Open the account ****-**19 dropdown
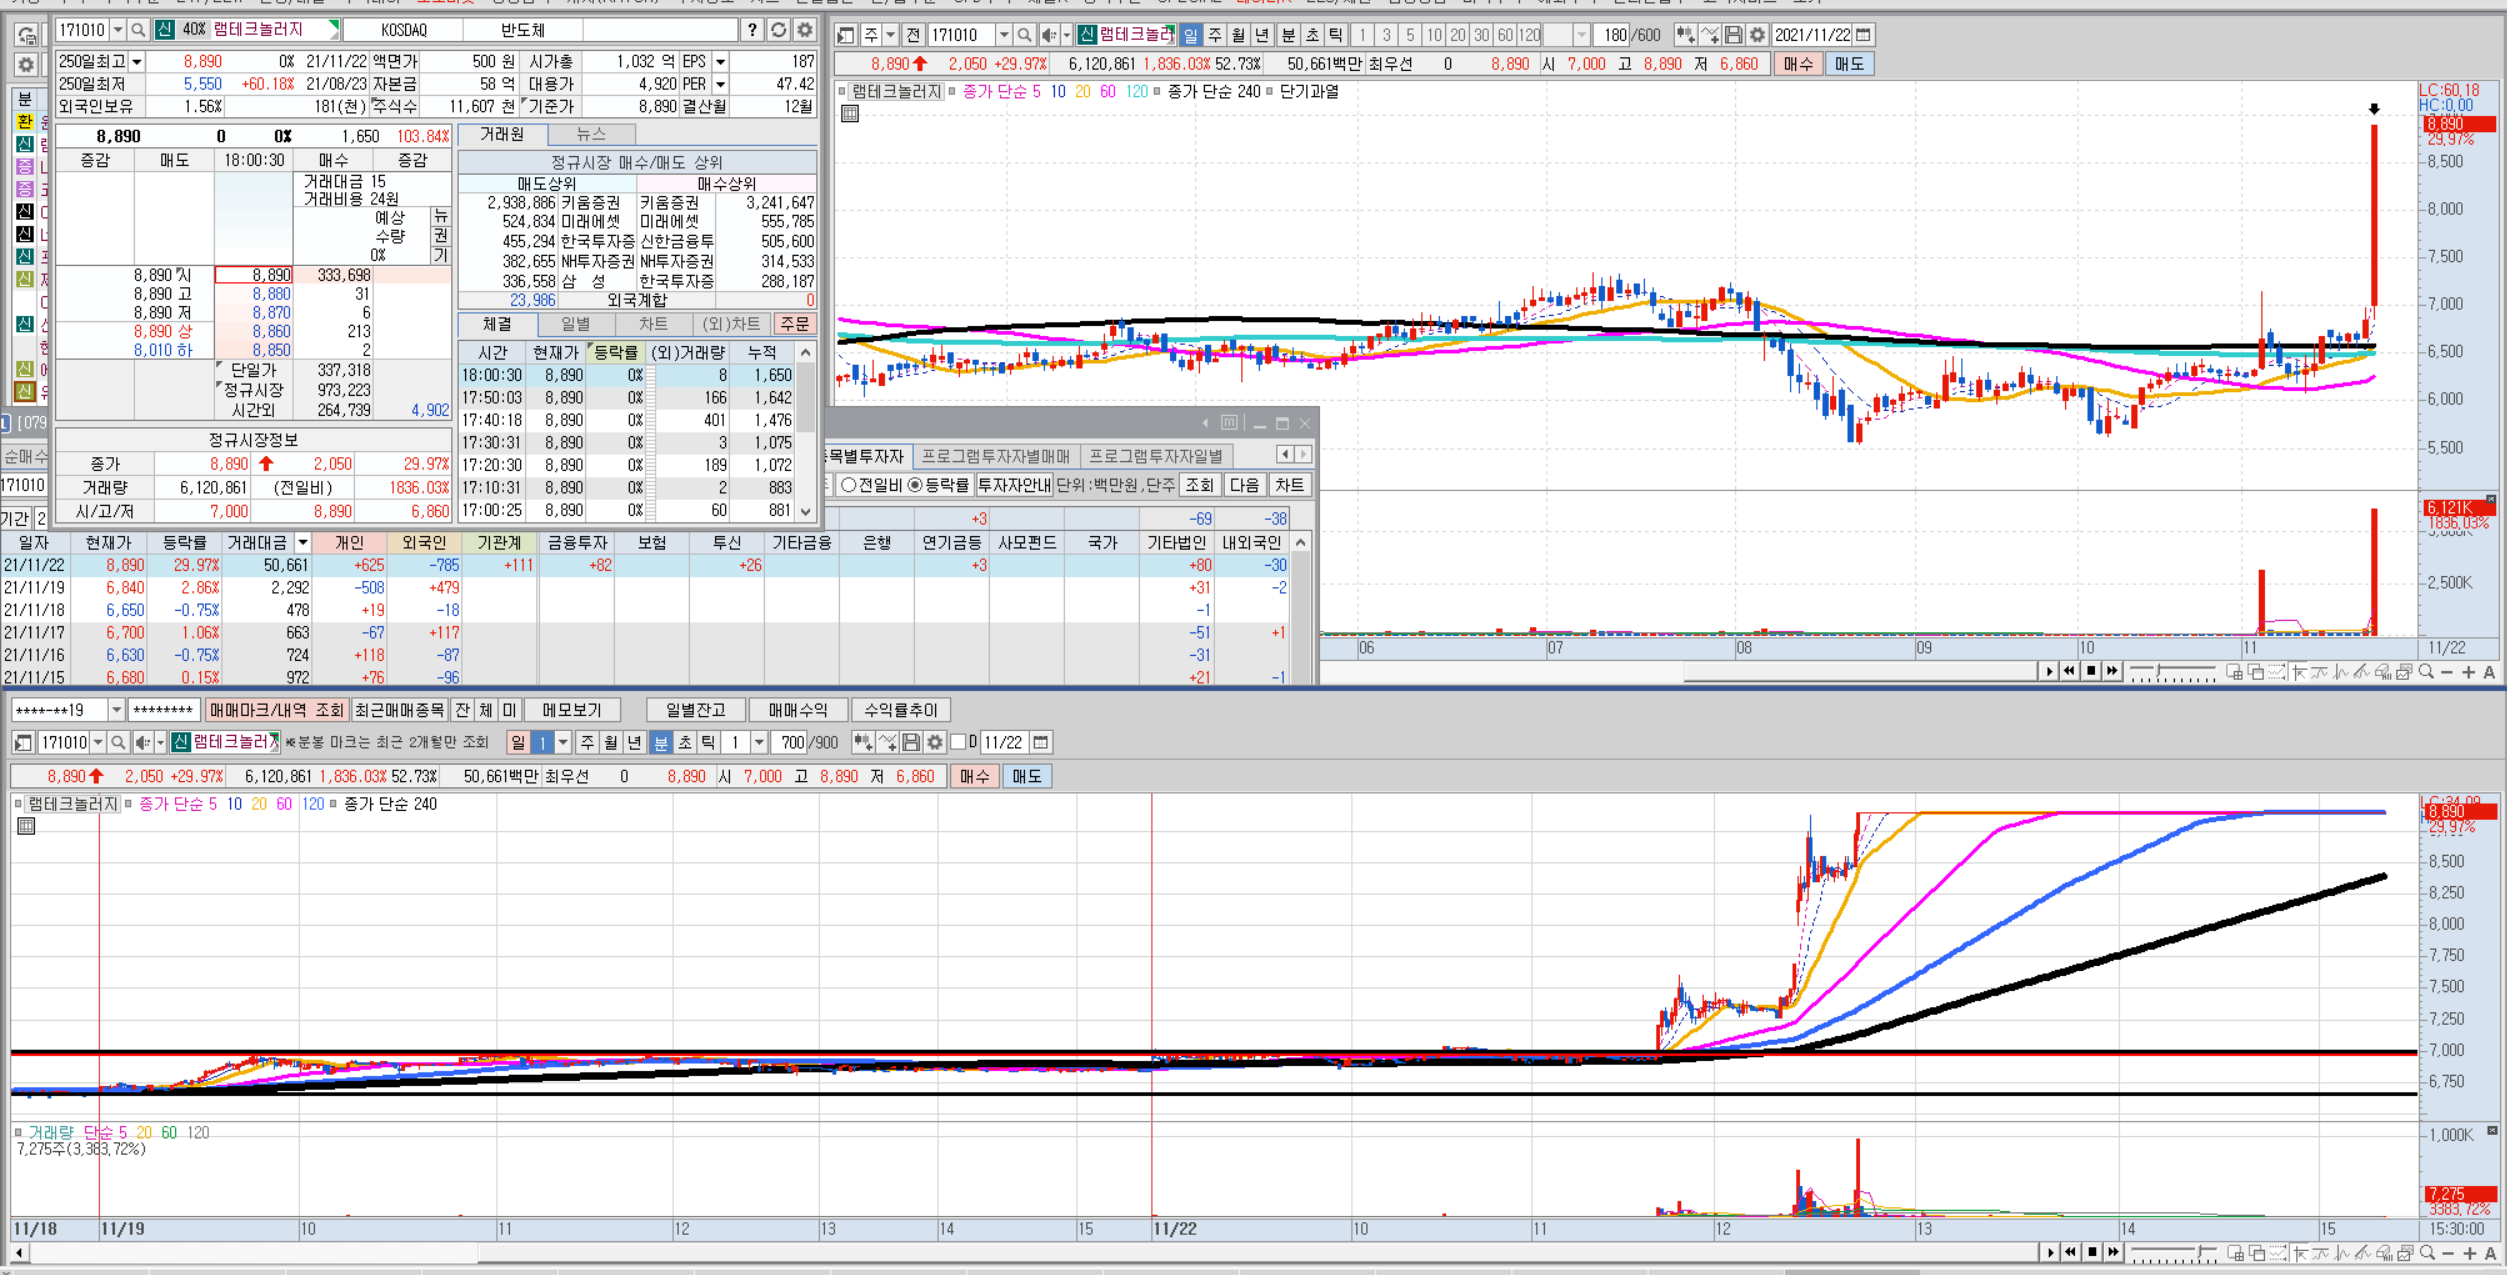The width and height of the screenshot is (2507, 1275). pyautogui.click(x=116, y=710)
